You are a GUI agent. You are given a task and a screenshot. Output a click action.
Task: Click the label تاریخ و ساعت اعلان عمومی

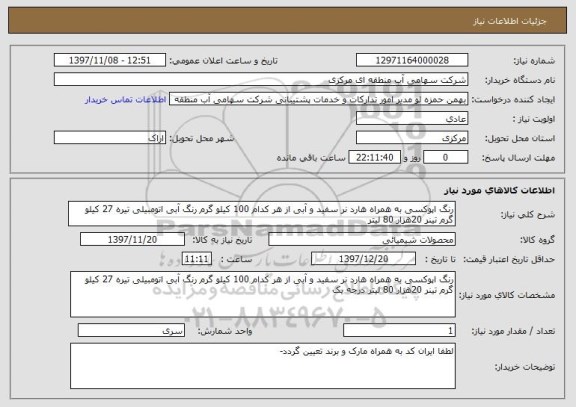tap(223, 61)
